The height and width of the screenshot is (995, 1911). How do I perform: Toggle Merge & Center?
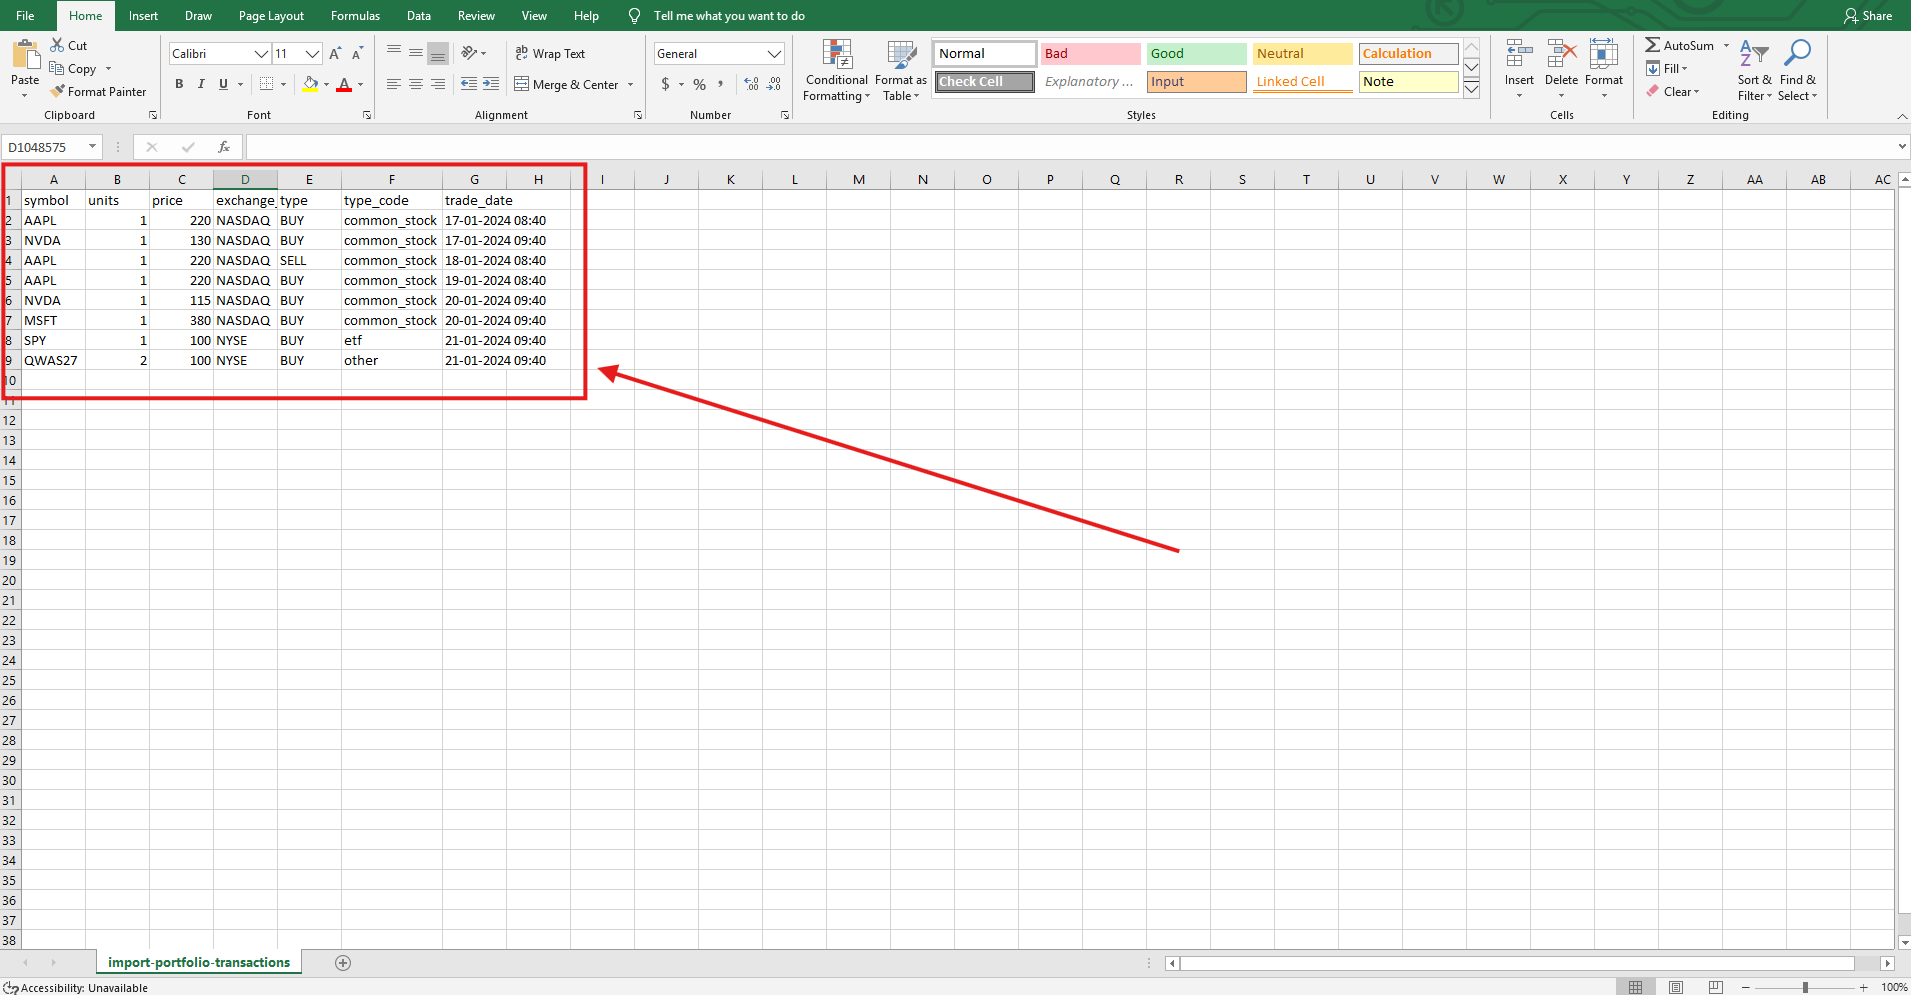pyautogui.click(x=567, y=84)
